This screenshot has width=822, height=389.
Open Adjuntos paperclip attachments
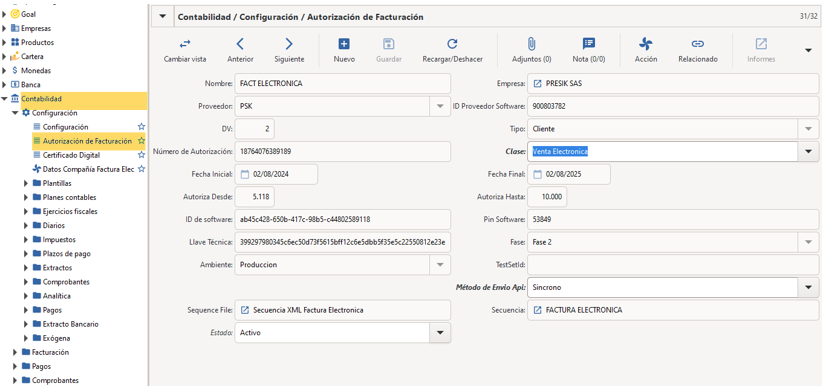coord(531,44)
